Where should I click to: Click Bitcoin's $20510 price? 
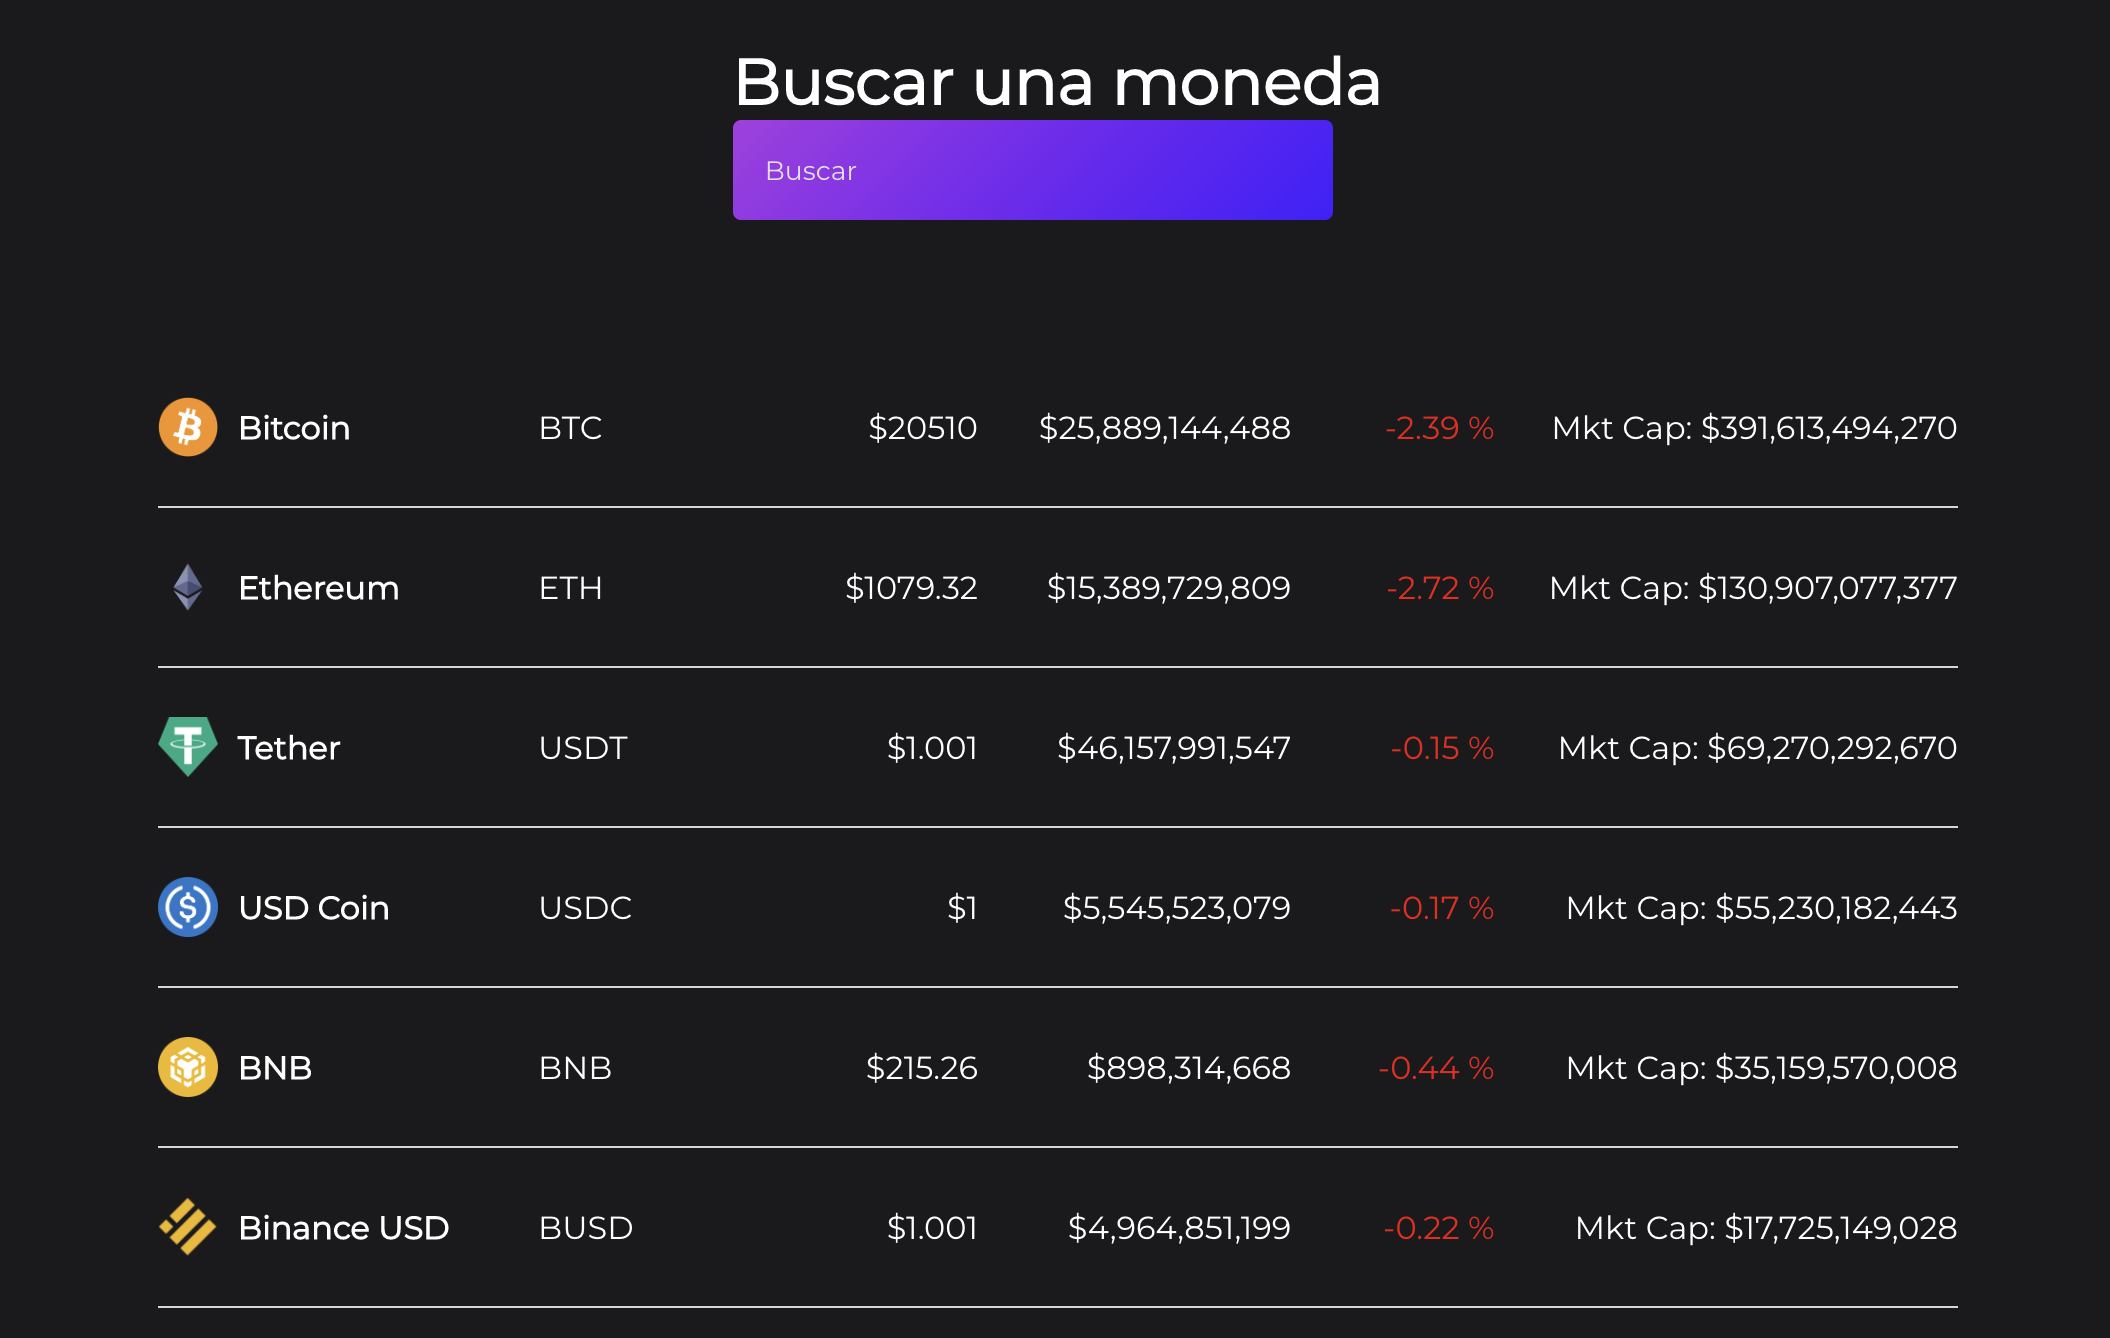click(x=922, y=428)
